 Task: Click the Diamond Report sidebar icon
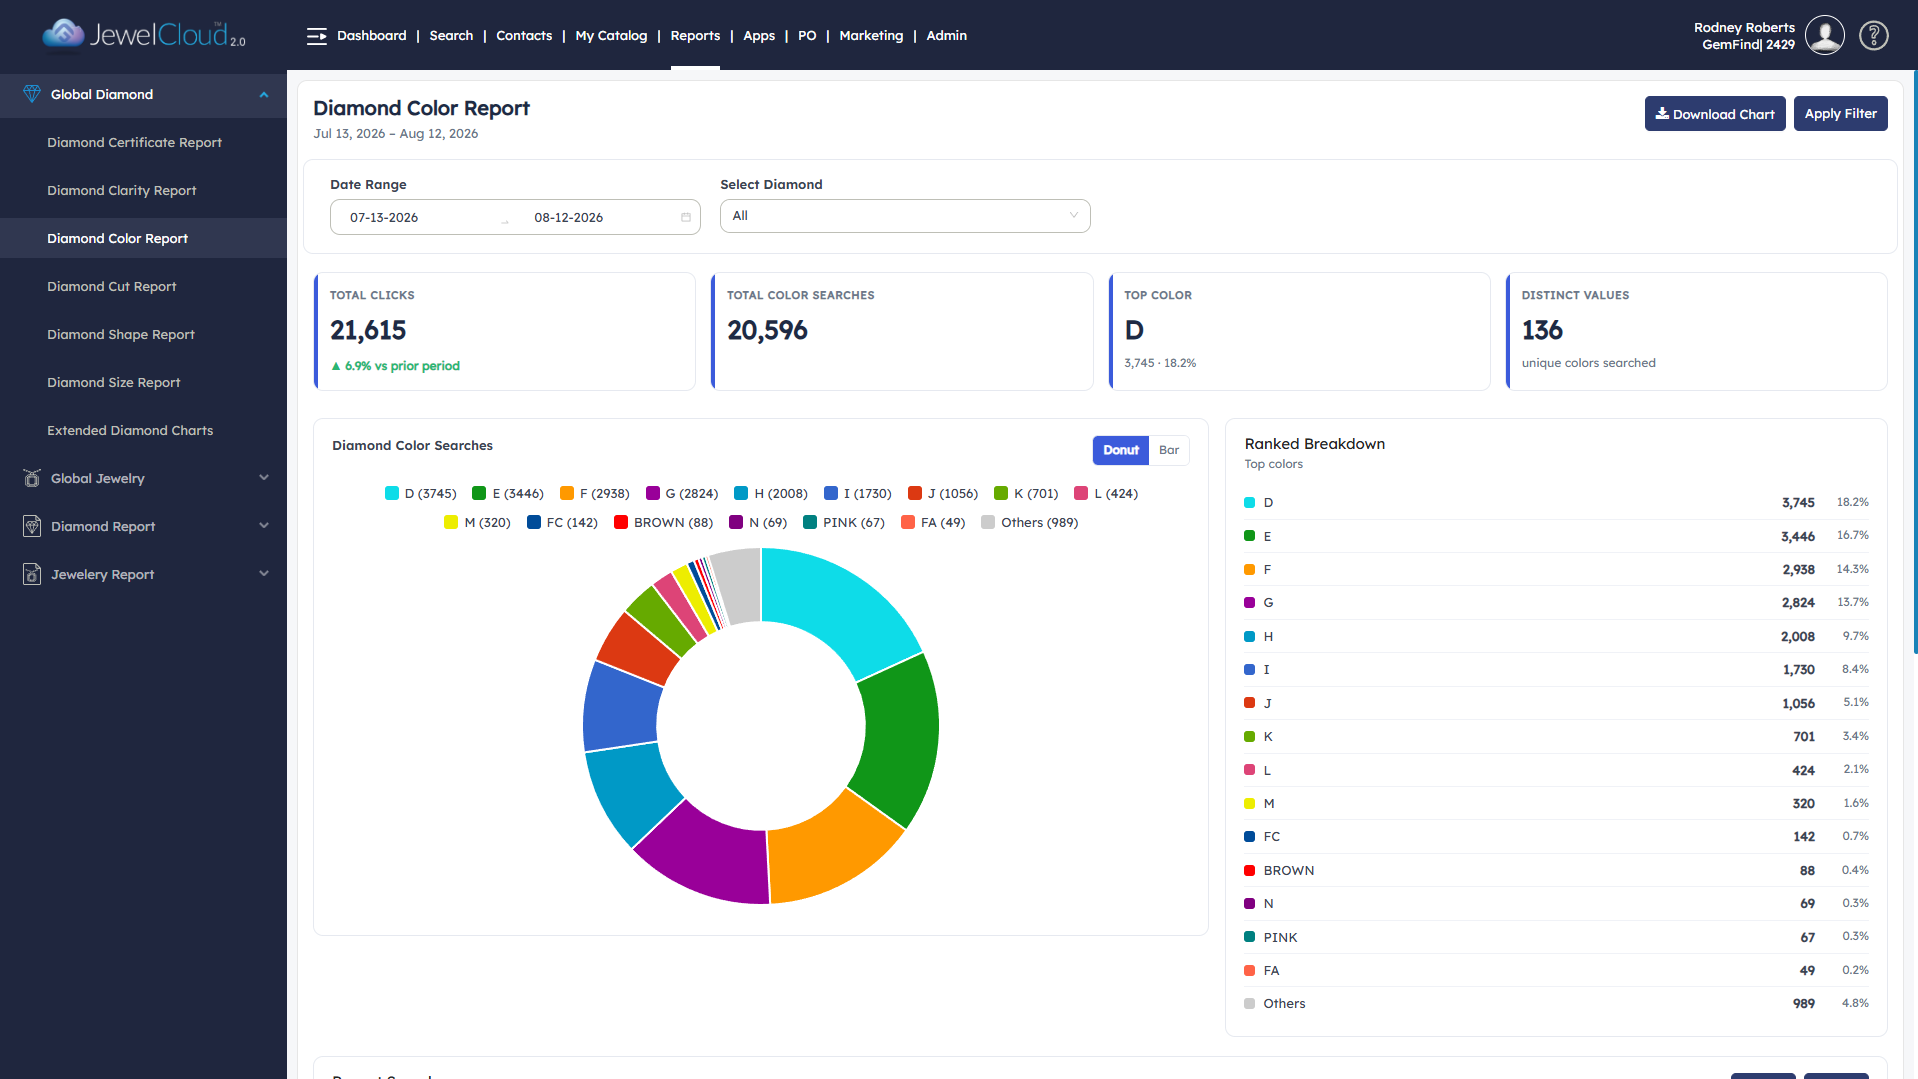[32, 526]
